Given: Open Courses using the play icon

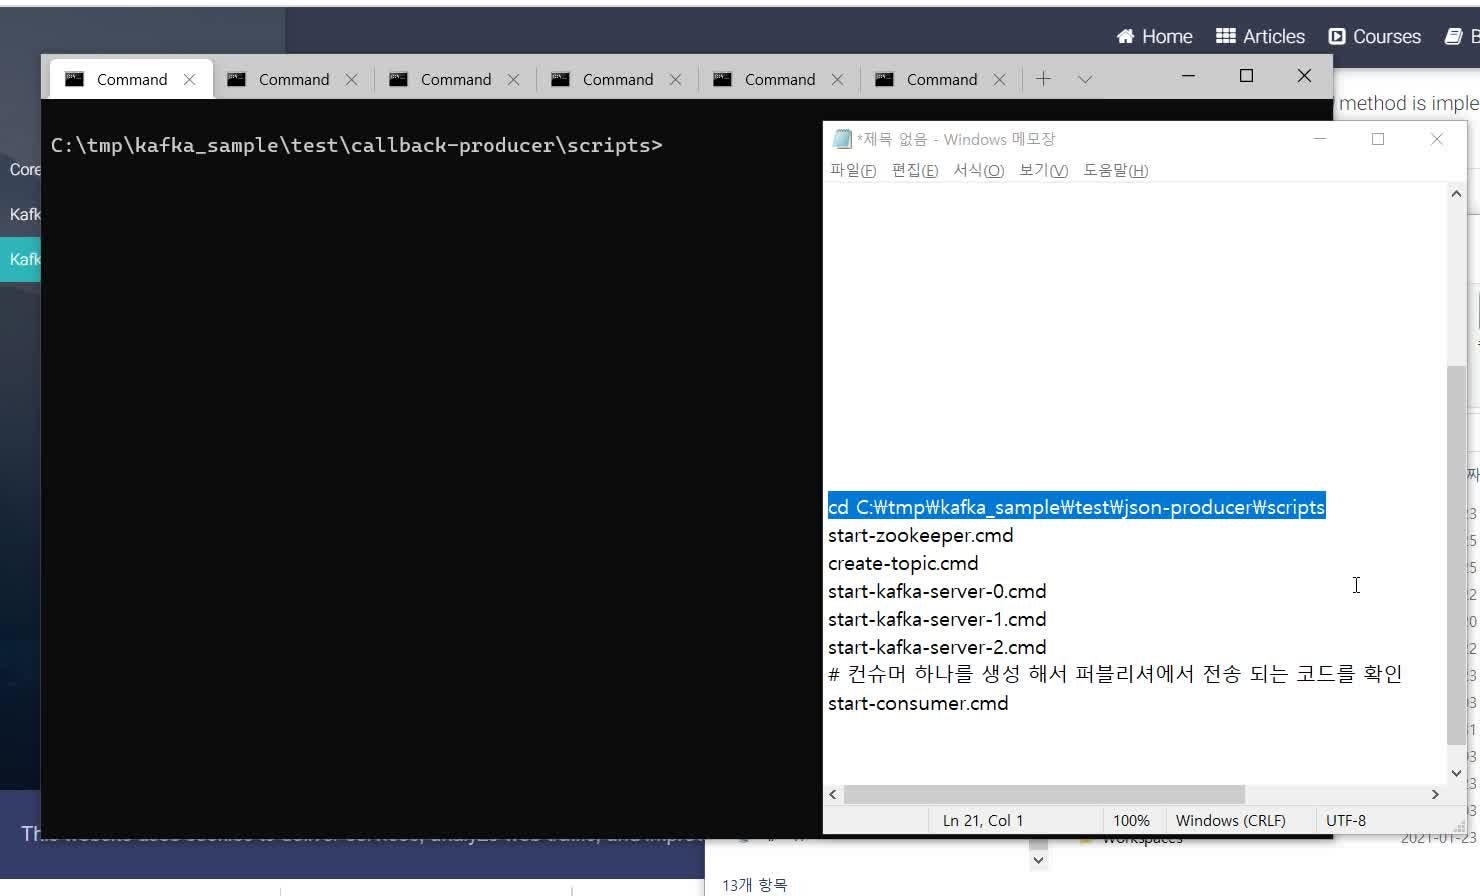Looking at the screenshot, I should (x=1337, y=36).
